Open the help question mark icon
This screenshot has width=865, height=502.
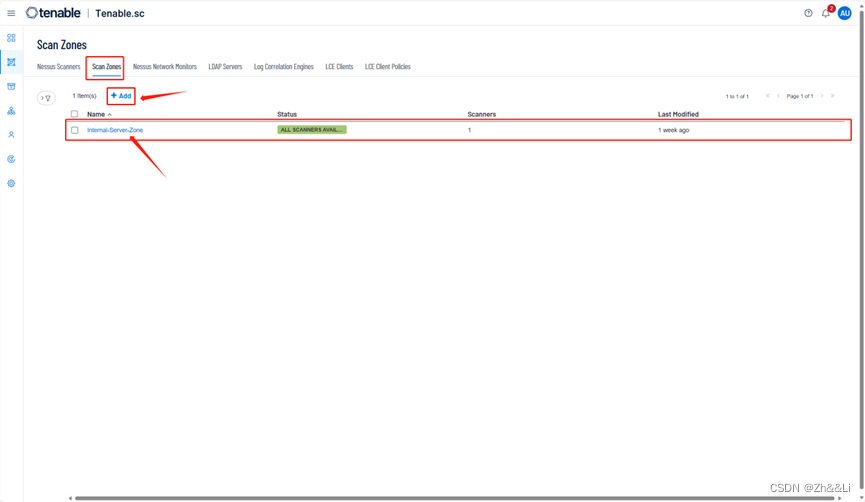pos(808,13)
